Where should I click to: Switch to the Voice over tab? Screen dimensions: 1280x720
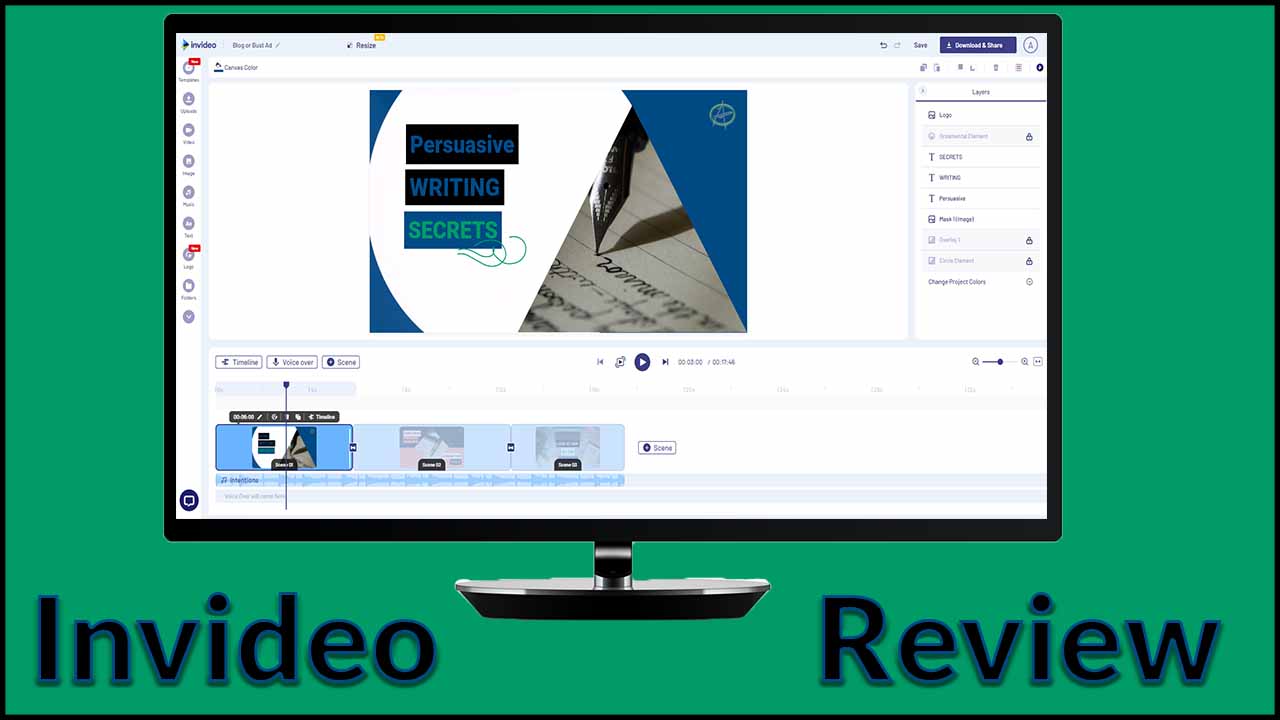point(291,362)
